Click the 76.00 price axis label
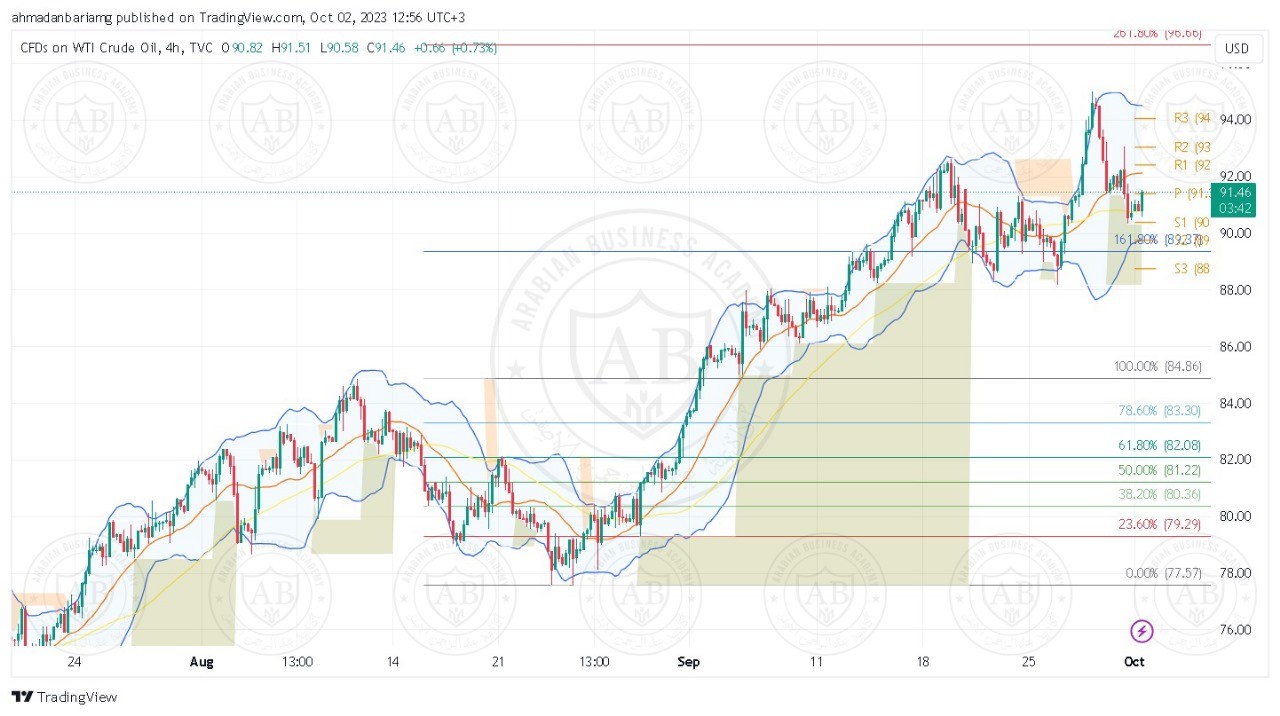The image size is (1280, 716). click(1235, 630)
